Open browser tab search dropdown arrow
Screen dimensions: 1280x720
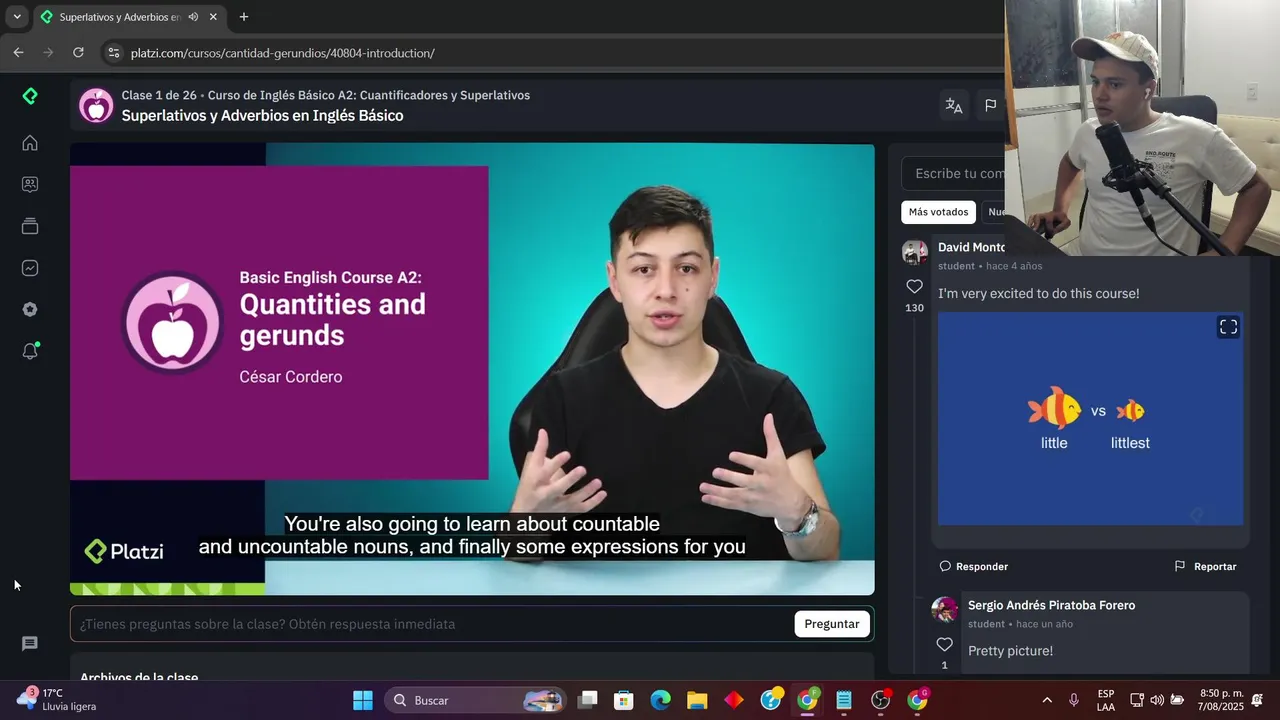(x=17, y=17)
